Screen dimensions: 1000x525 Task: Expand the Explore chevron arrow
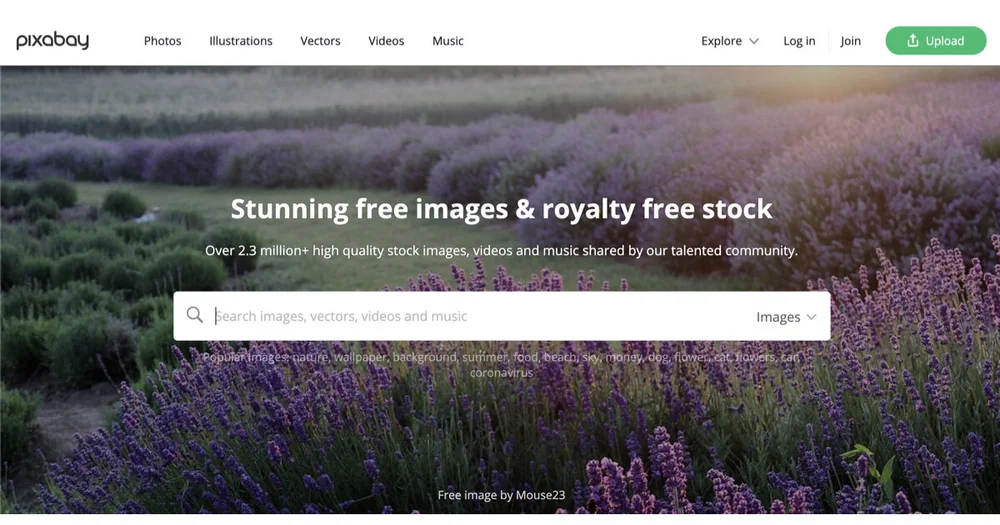tap(754, 41)
